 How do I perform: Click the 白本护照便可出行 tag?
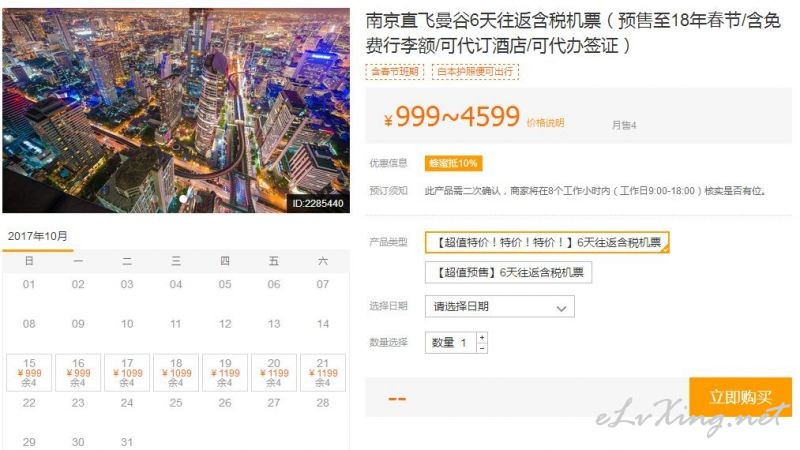click(x=475, y=71)
